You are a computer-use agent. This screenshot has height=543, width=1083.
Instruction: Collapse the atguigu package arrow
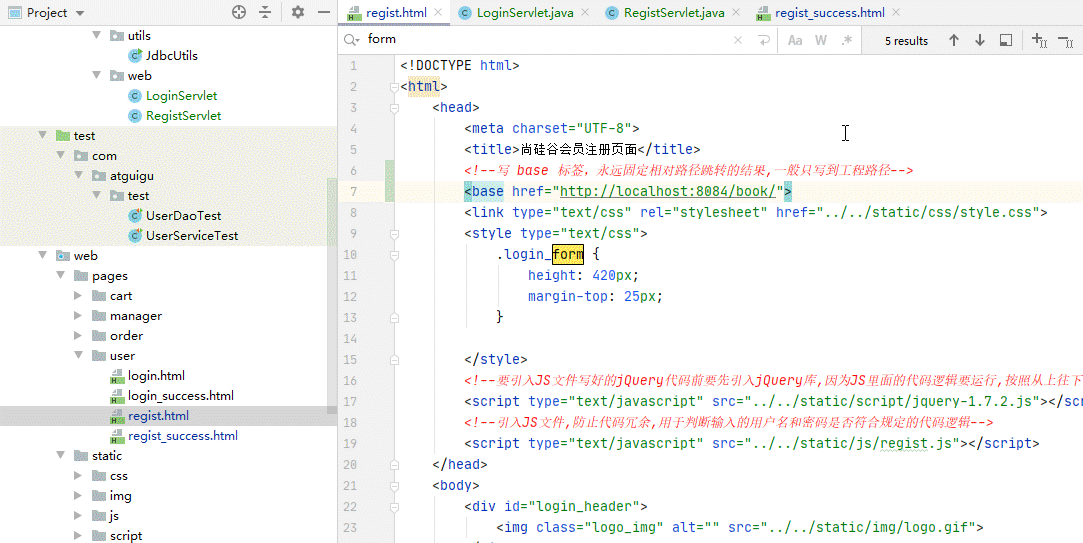tap(79, 175)
